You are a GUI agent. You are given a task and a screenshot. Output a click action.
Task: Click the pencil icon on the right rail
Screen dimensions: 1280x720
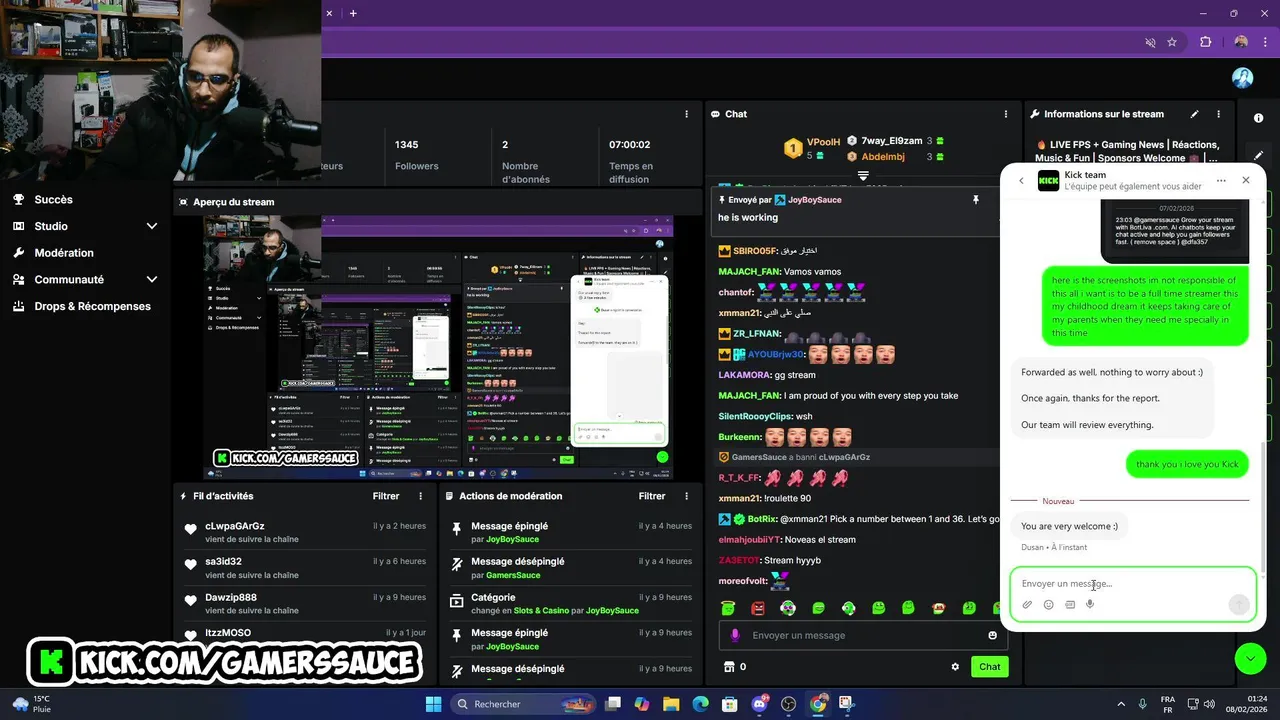(1258, 155)
